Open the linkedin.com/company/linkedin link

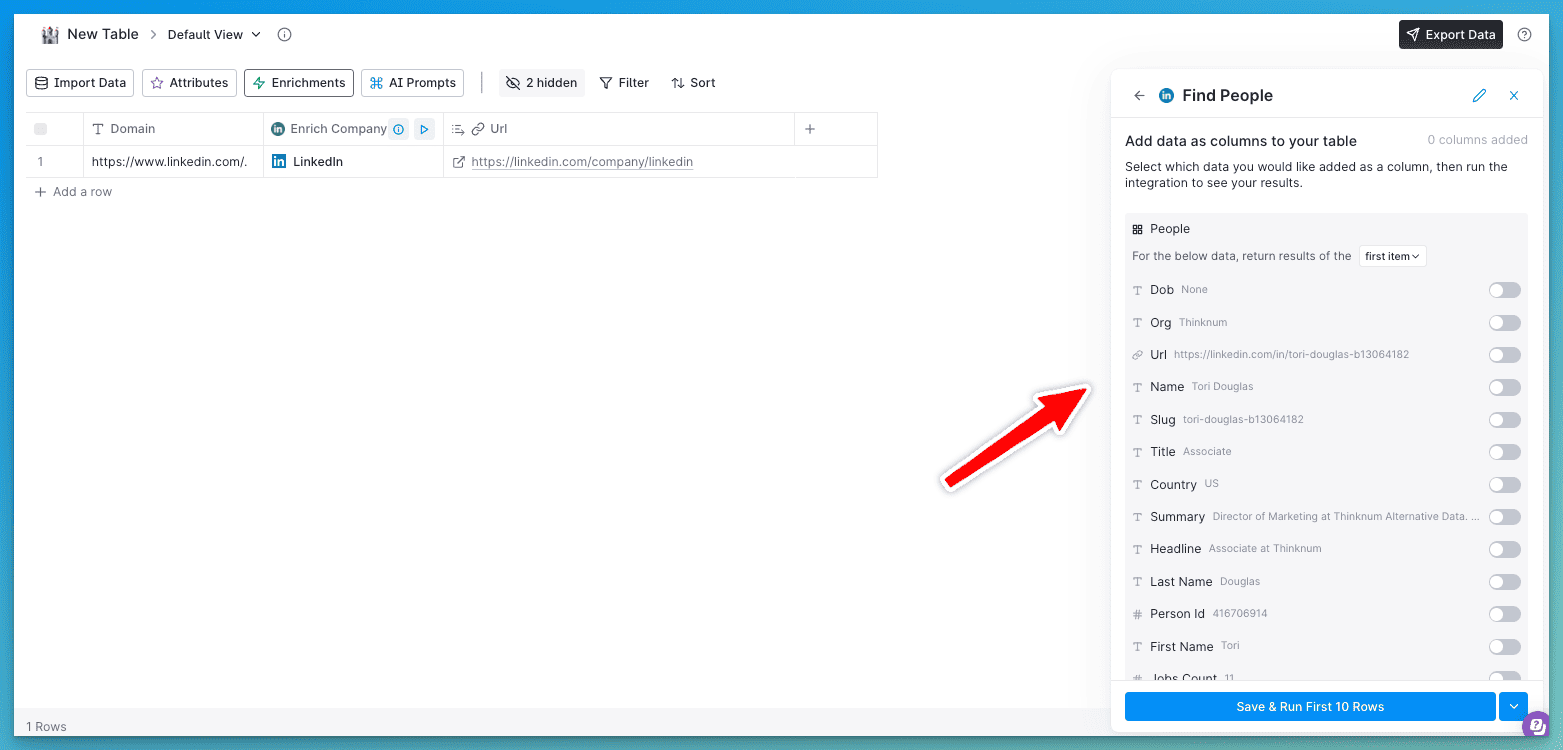[582, 162]
